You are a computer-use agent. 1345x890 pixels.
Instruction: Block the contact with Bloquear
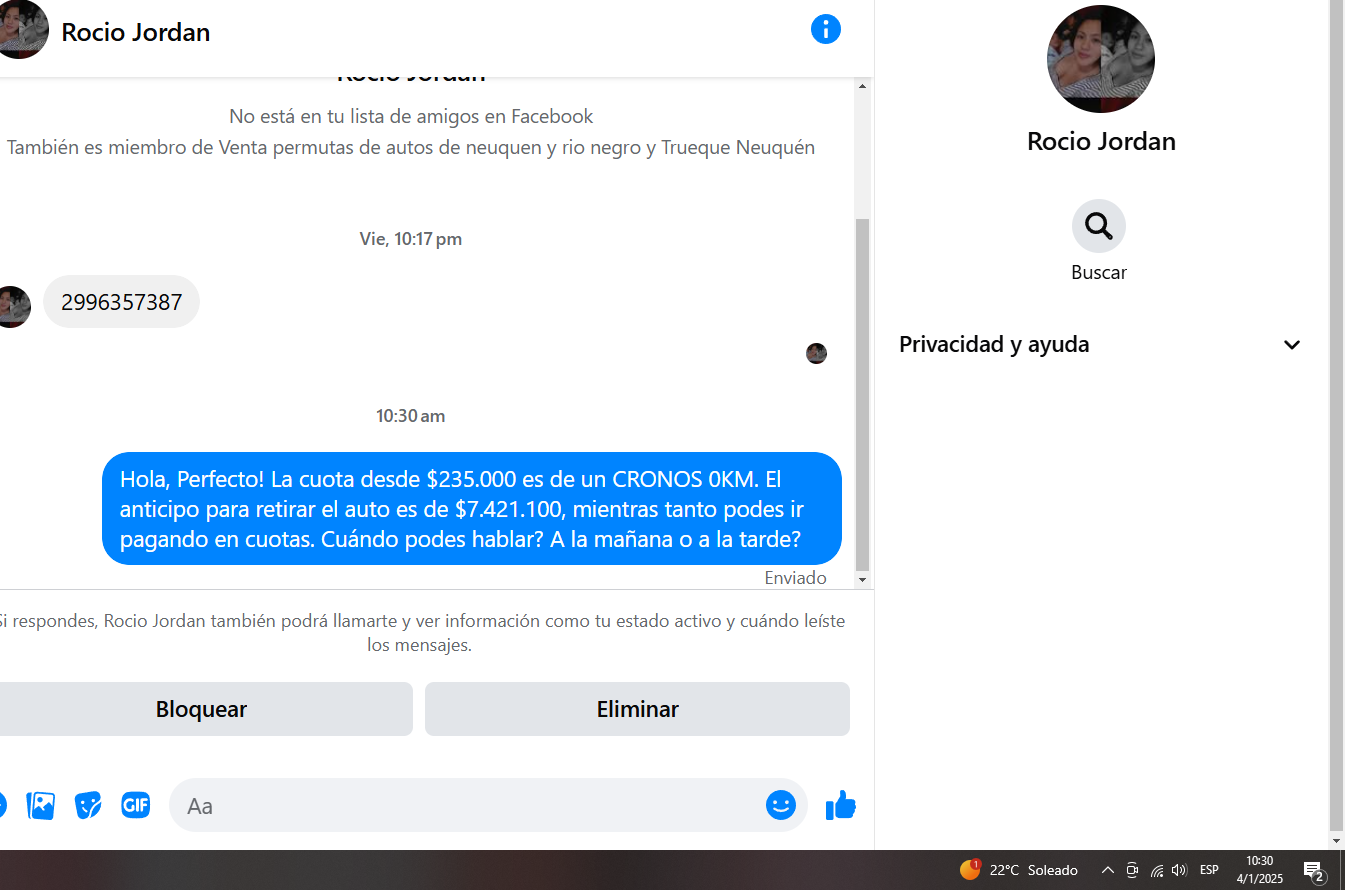(201, 709)
